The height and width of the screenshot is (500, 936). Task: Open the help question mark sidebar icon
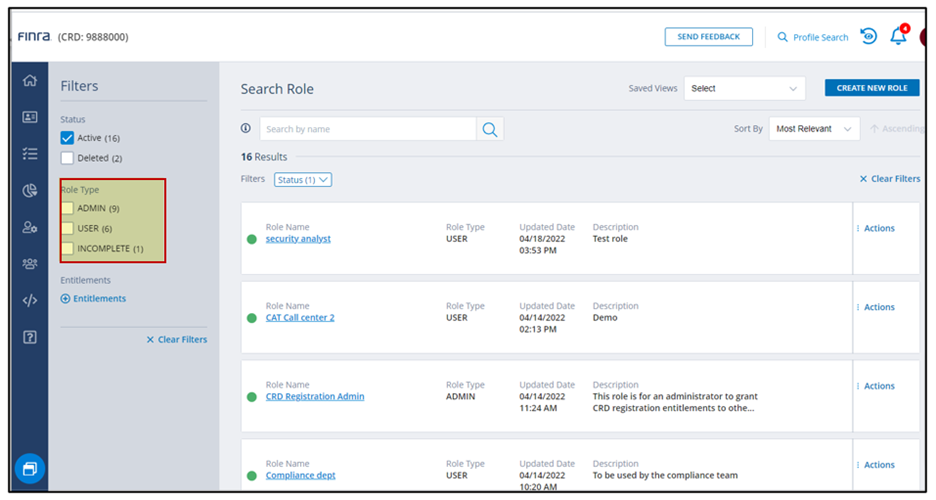30,337
